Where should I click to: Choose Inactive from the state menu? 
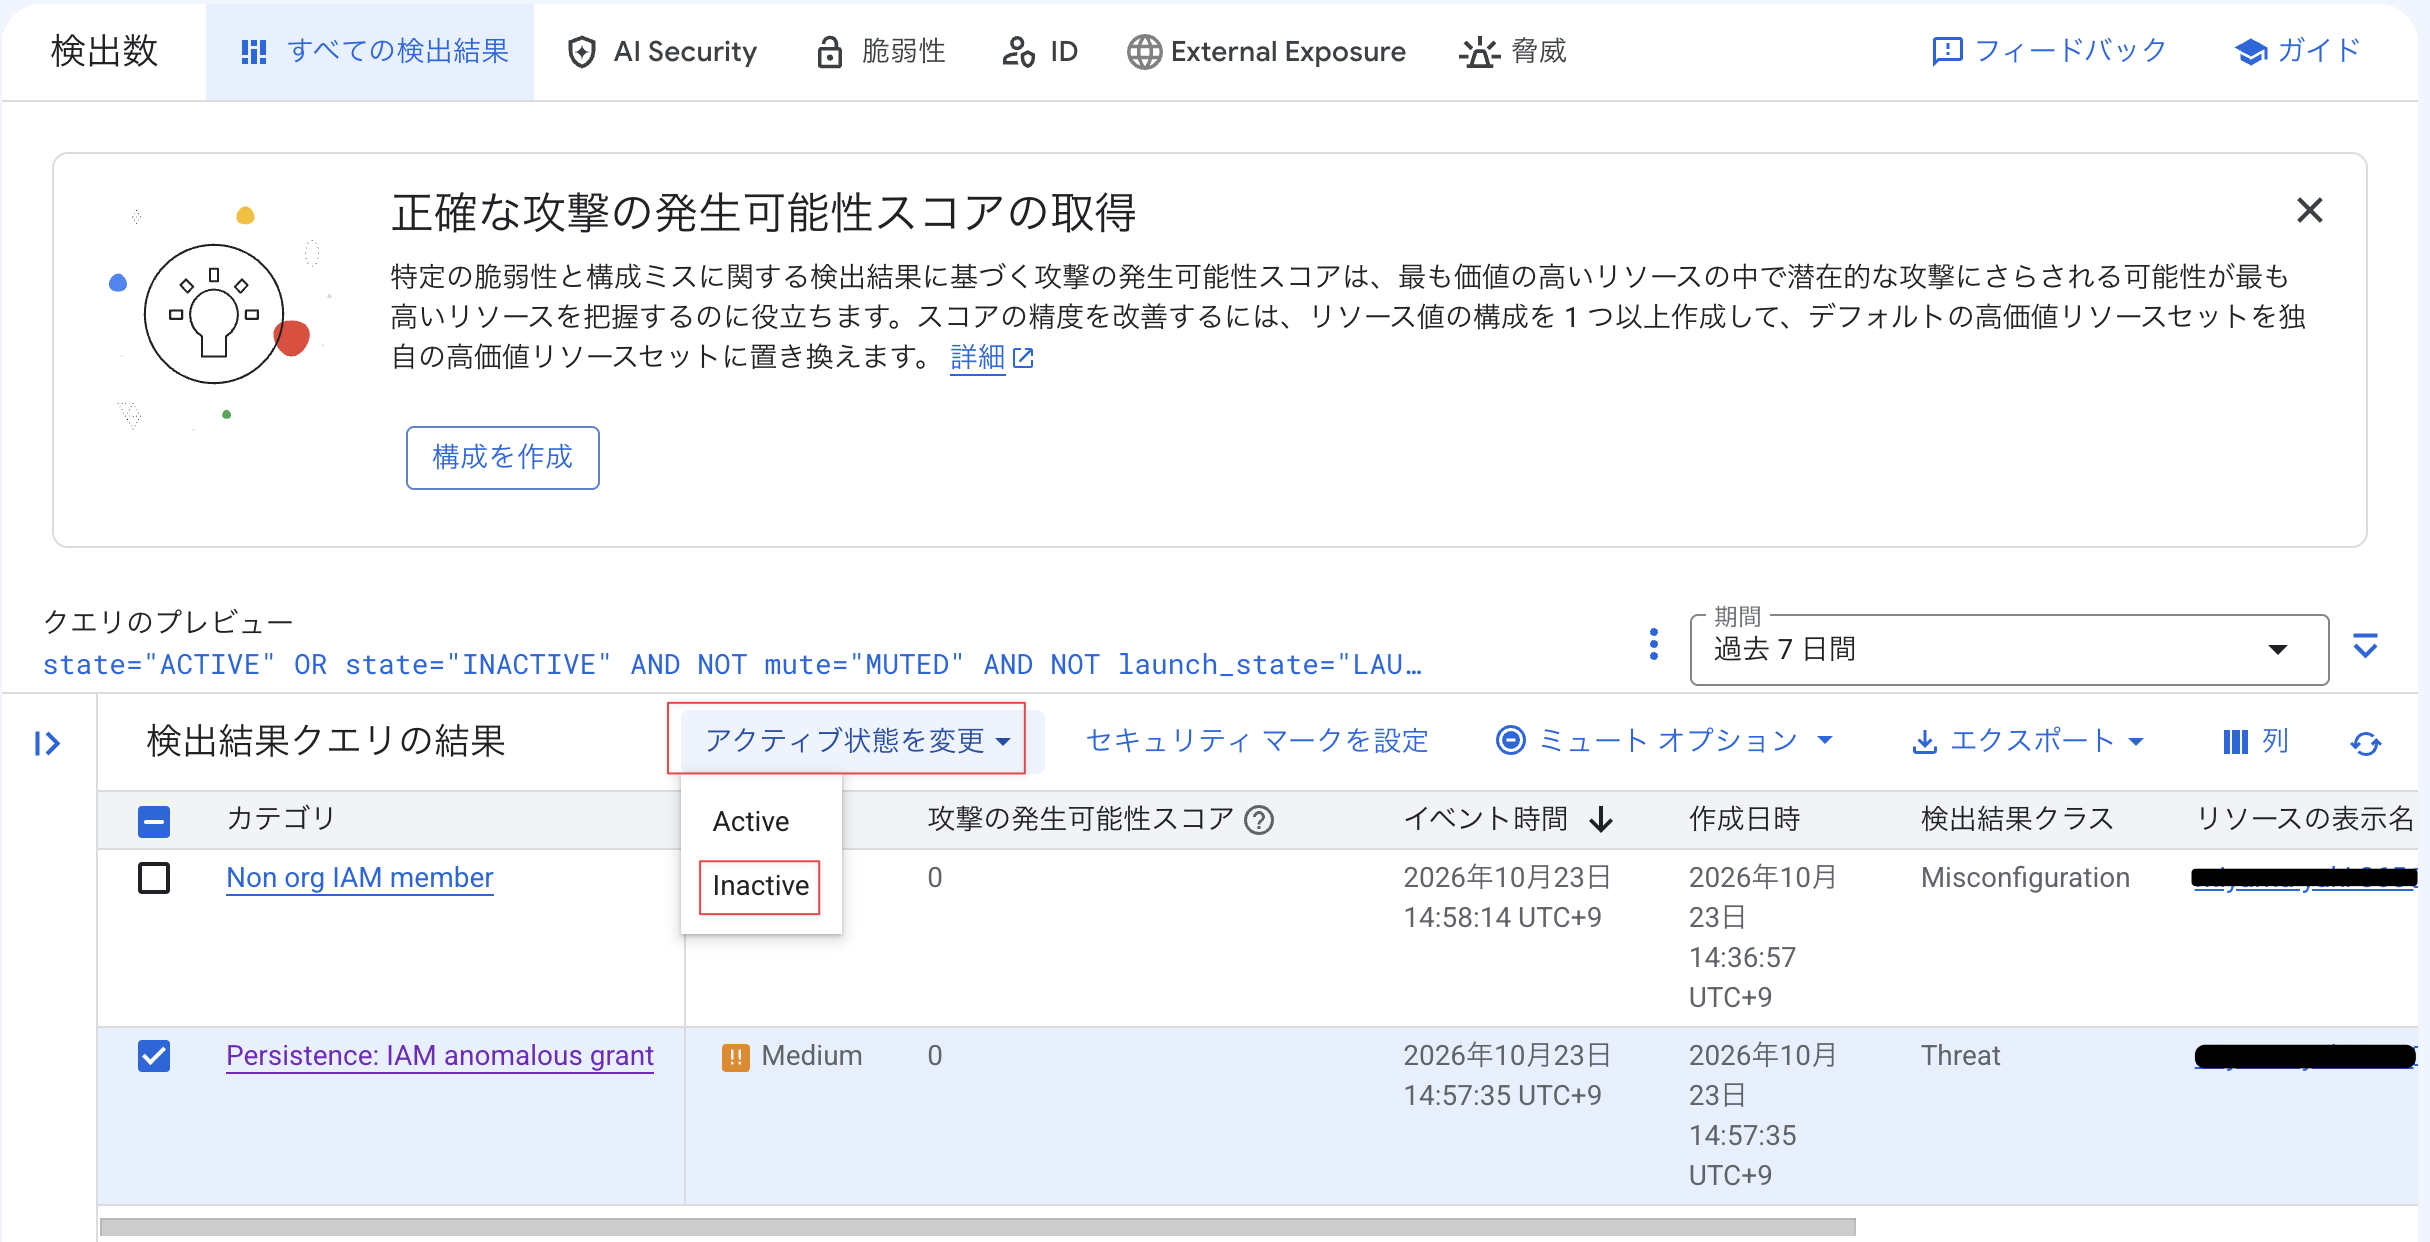coord(760,886)
